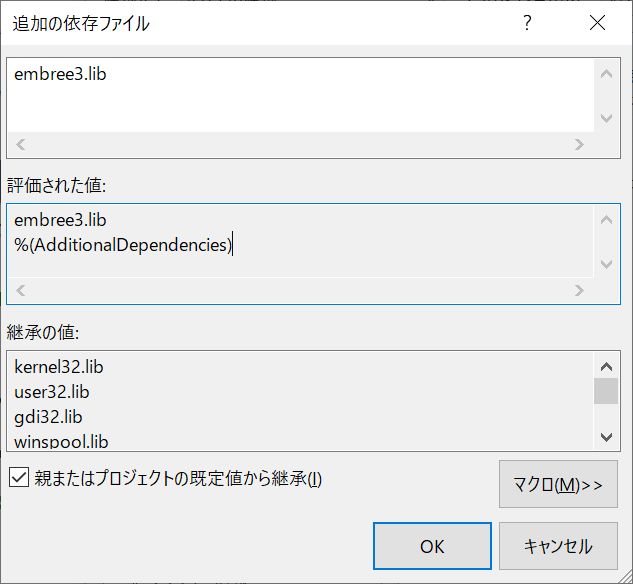Toggle 親またはプロジェクトの既定値から継承 checkbox

tap(19, 479)
